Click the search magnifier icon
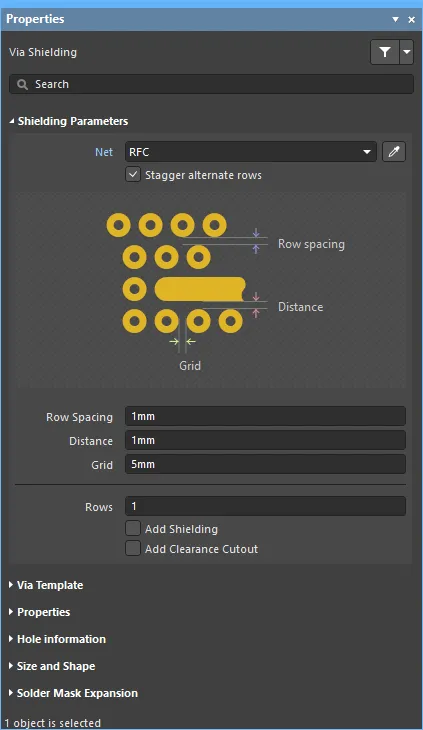Image resolution: width=423 pixels, height=730 pixels. 22,84
